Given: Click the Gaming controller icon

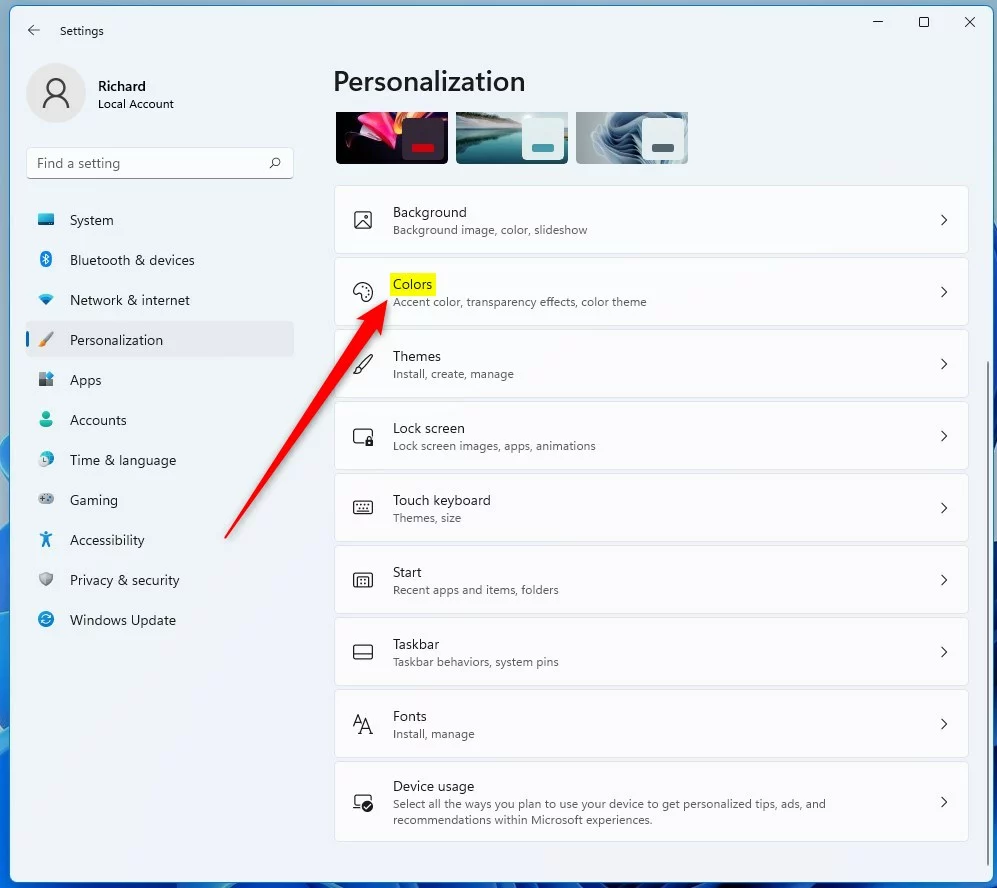Looking at the screenshot, I should pos(46,499).
